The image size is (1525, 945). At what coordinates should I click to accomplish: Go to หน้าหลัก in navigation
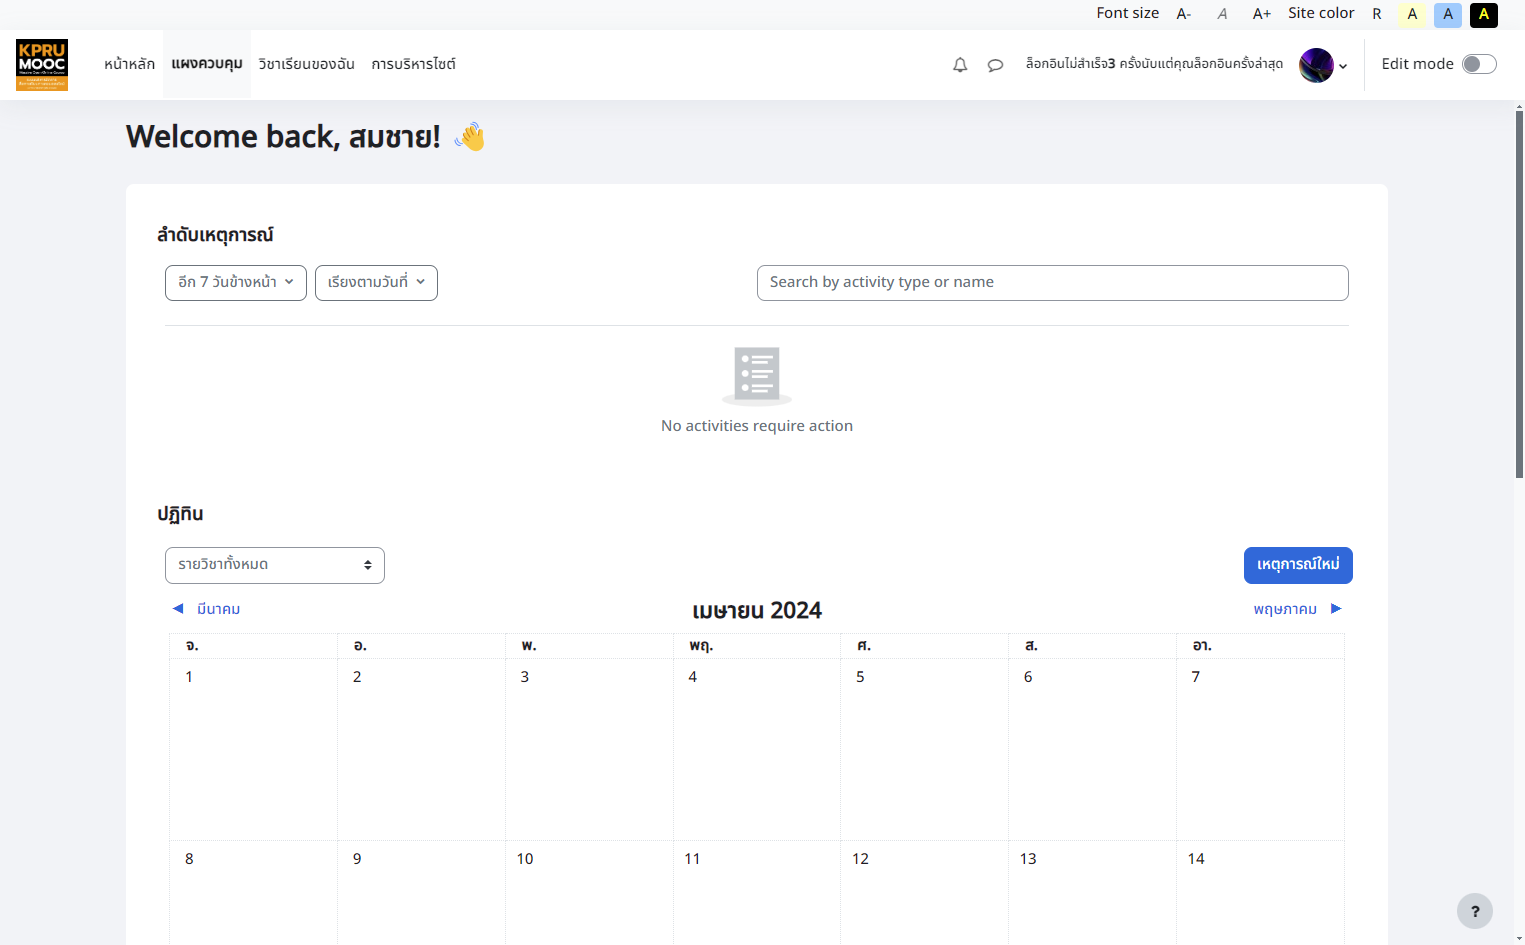point(130,64)
